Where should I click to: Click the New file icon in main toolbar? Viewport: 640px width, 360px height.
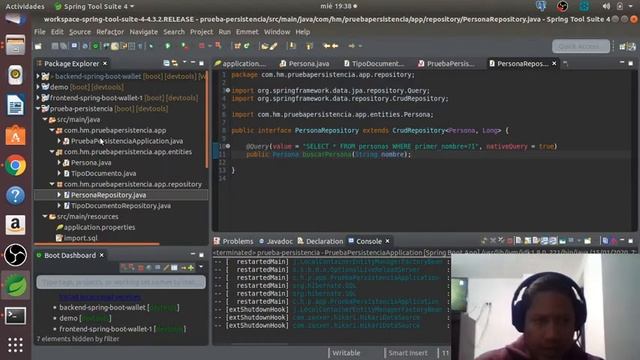pyautogui.click(x=38, y=46)
